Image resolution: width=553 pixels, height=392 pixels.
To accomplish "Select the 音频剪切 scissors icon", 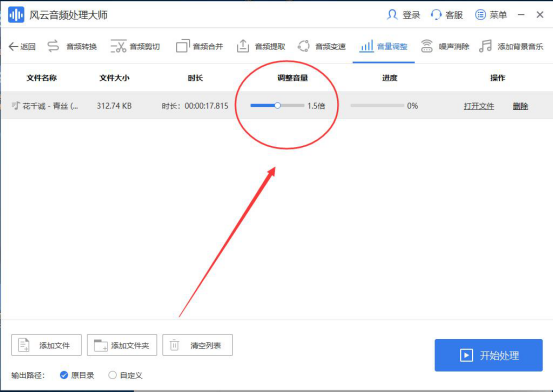I will point(118,46).
